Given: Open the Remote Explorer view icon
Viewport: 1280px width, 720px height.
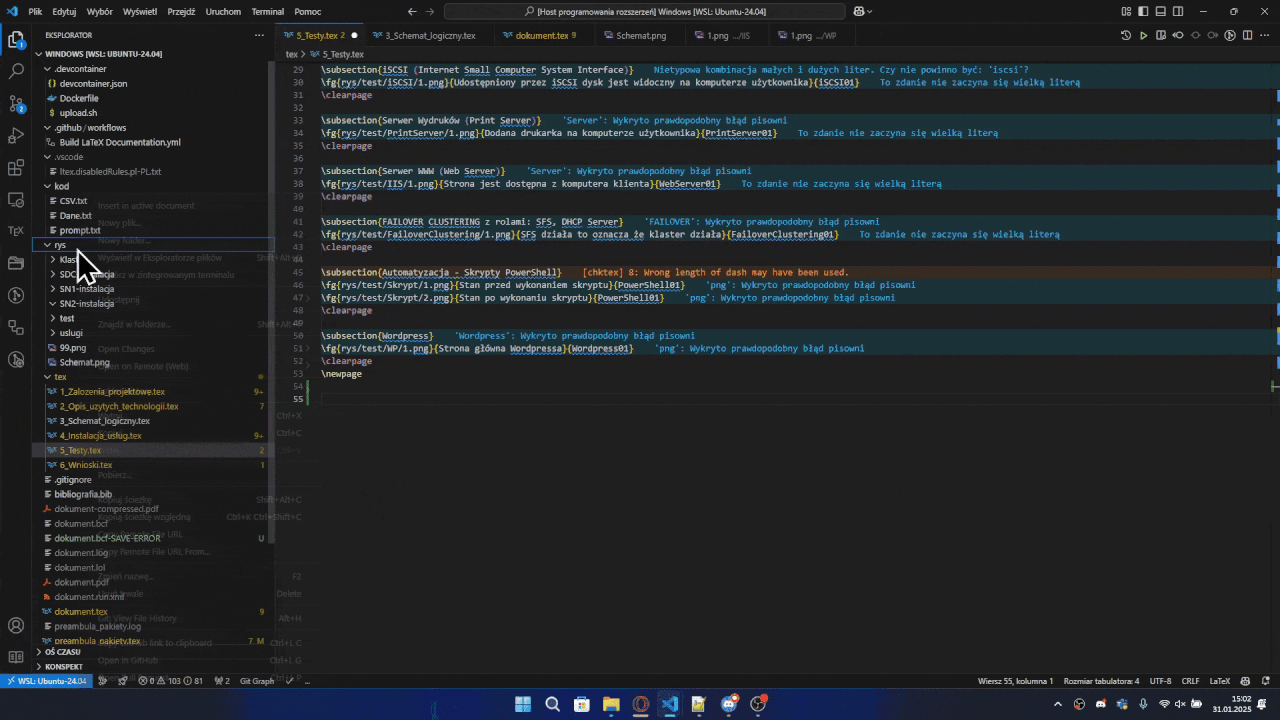Looking at the screenshot, I should tap(16, 200).
